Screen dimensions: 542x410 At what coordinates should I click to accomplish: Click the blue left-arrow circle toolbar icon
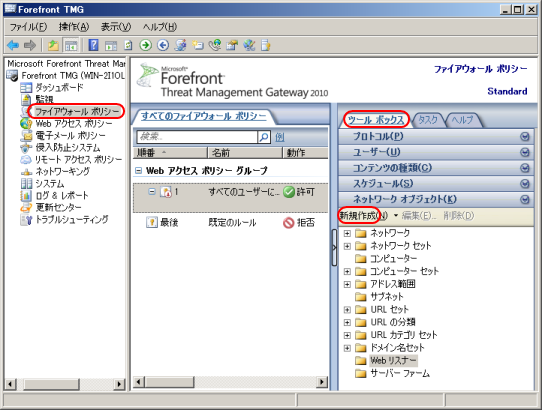(x=163, y=45)
